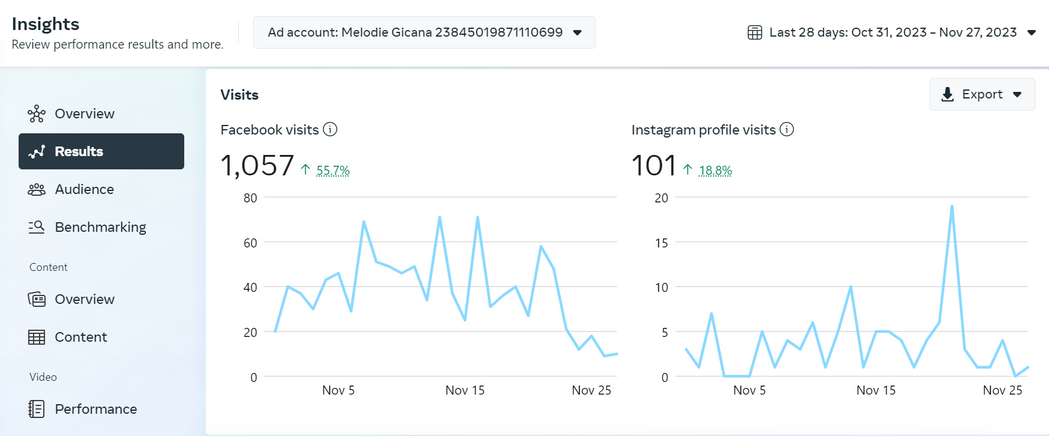Click the Video Performance report icon
Image resolution: width=1049 pixels, height=436 pixels.
(36, 409)
